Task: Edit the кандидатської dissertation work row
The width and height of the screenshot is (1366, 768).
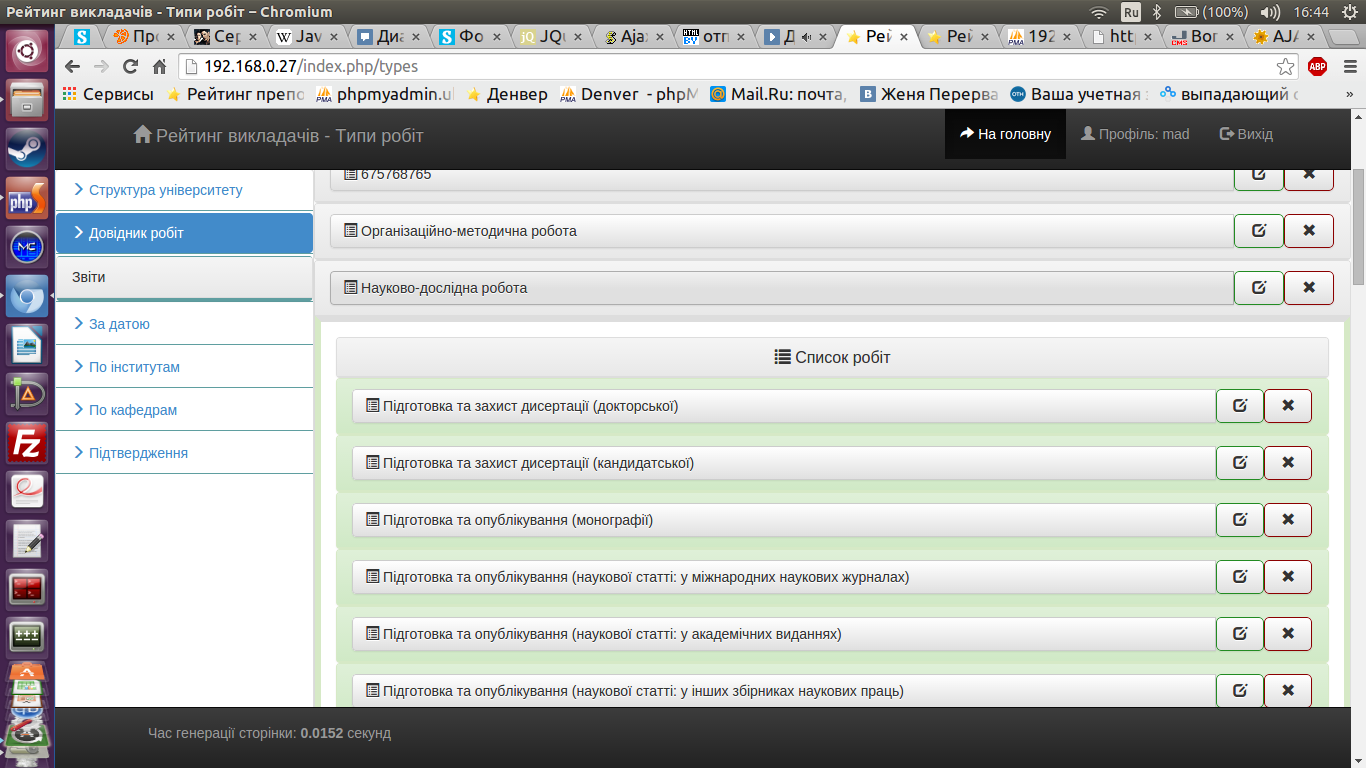Action: (x=1240, y=463)
